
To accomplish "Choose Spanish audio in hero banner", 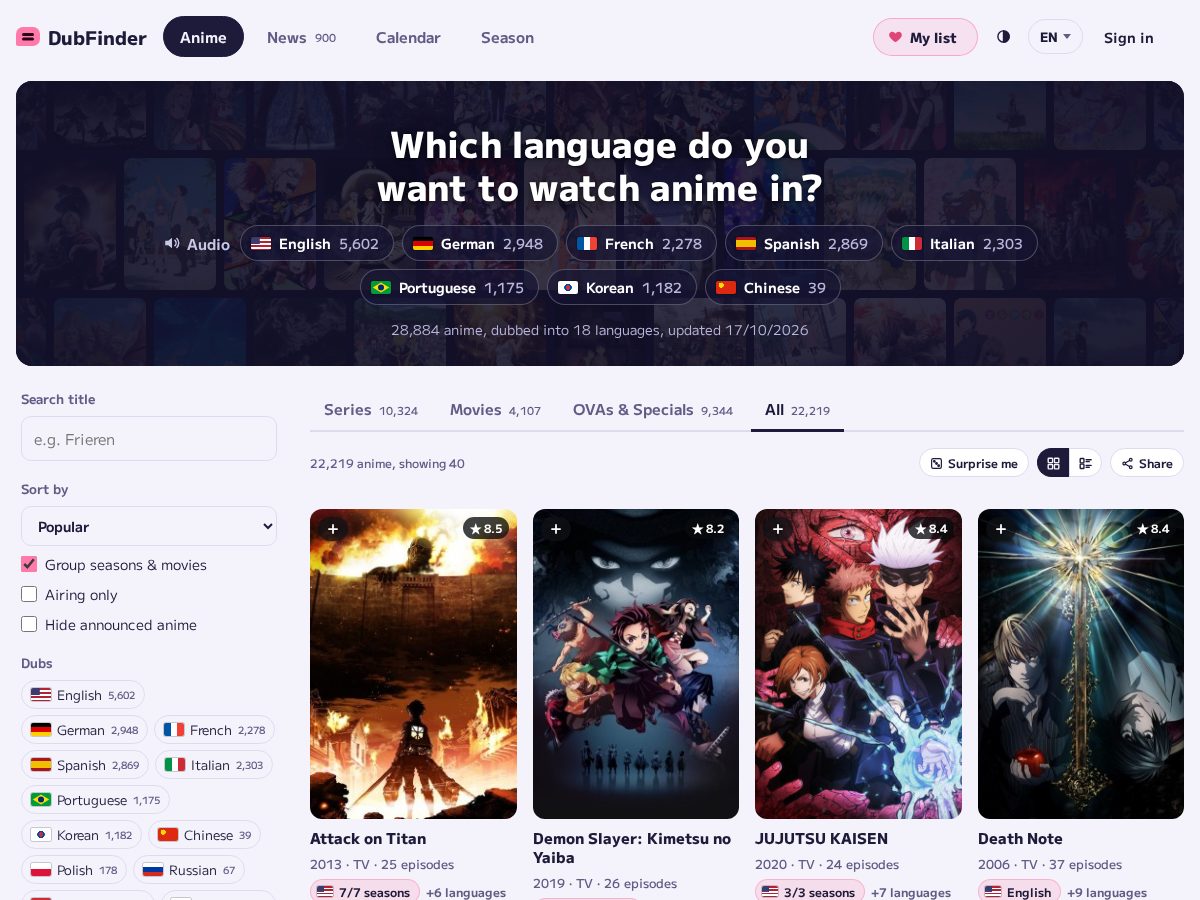I will pyautogui.click(x=804, y=243).
